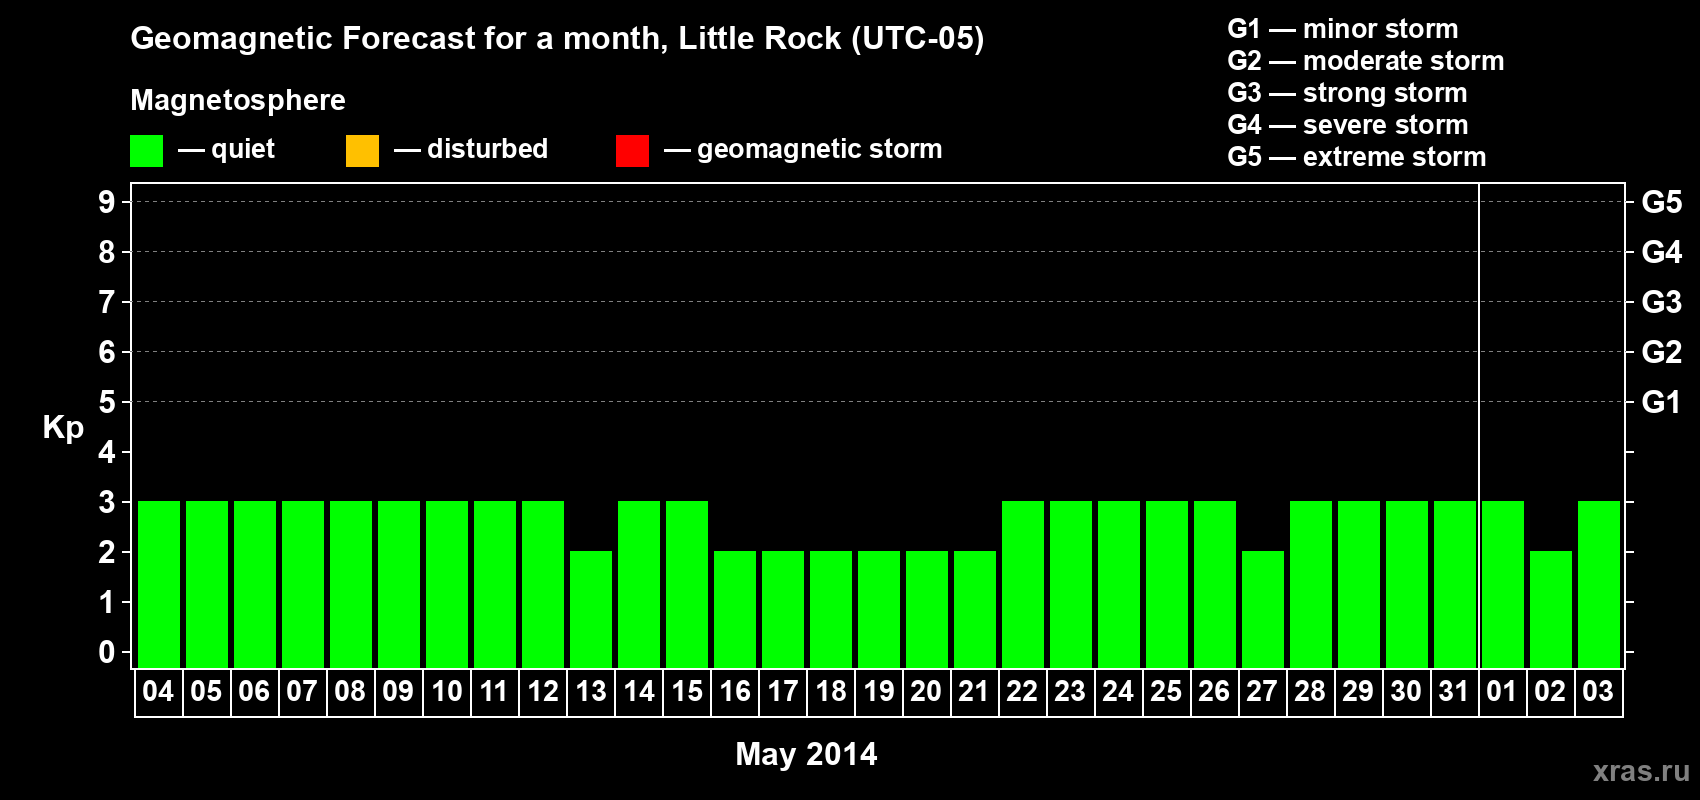Viewport: 1700px width, 800px height.
Task: Select the date label 12
Action: [542, 691]
